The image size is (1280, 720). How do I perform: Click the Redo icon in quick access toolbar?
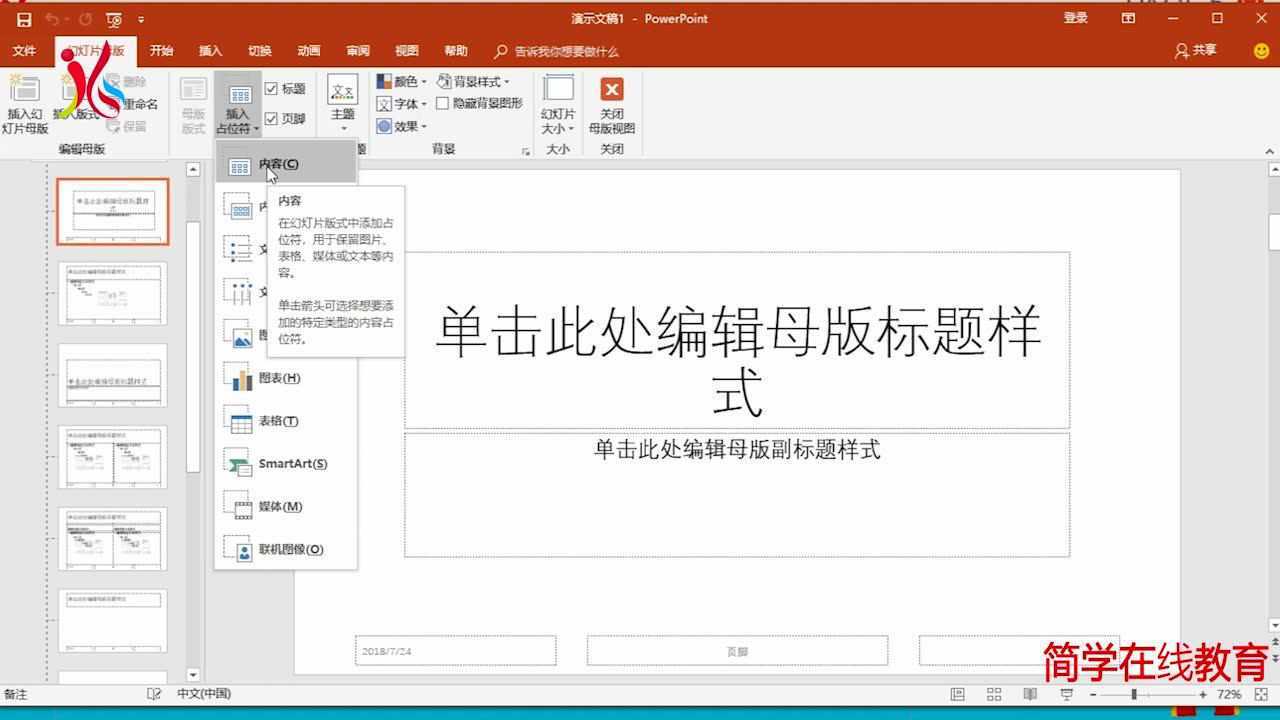[x=86, y=19]
